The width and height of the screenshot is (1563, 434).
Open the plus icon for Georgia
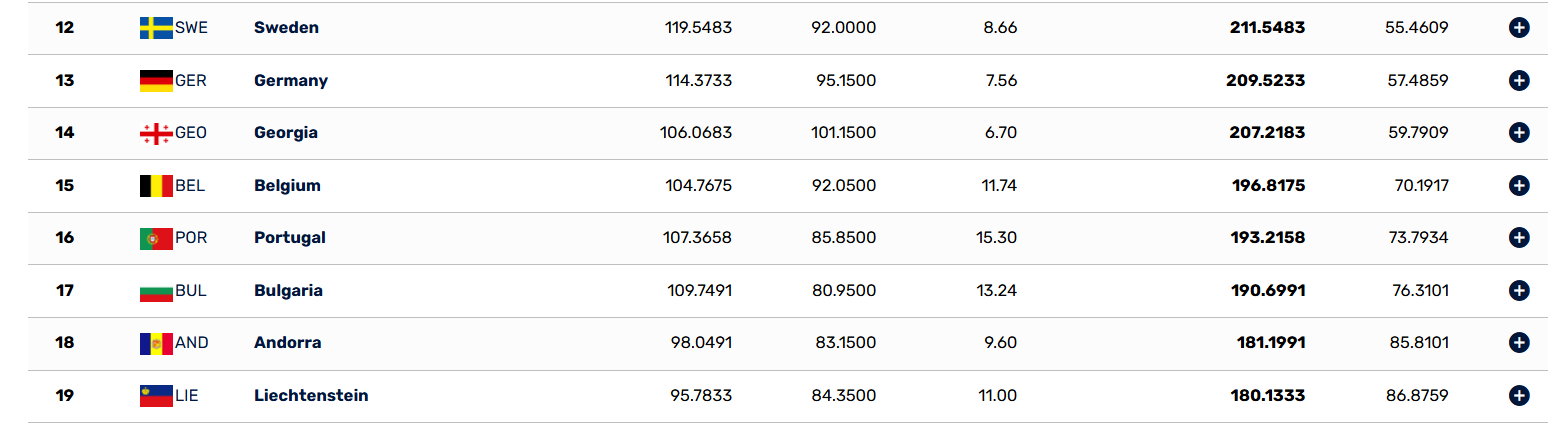[x=1519, y=133]
